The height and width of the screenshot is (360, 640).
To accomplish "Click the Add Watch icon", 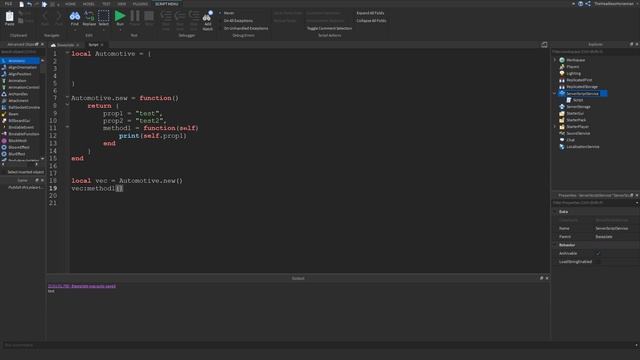I will pyautogui.click(x=207, y=16).
